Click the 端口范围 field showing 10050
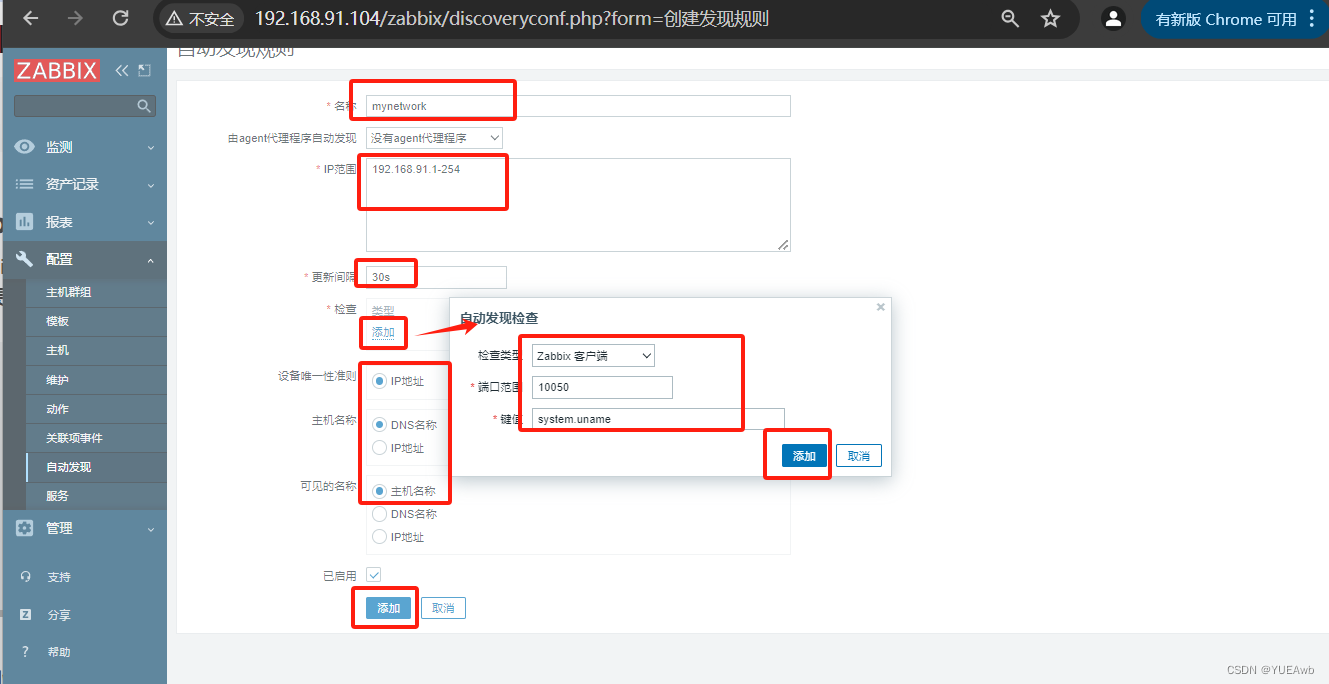The height and width of the screenshot is (684, 1329). click(x=602, y=387)
